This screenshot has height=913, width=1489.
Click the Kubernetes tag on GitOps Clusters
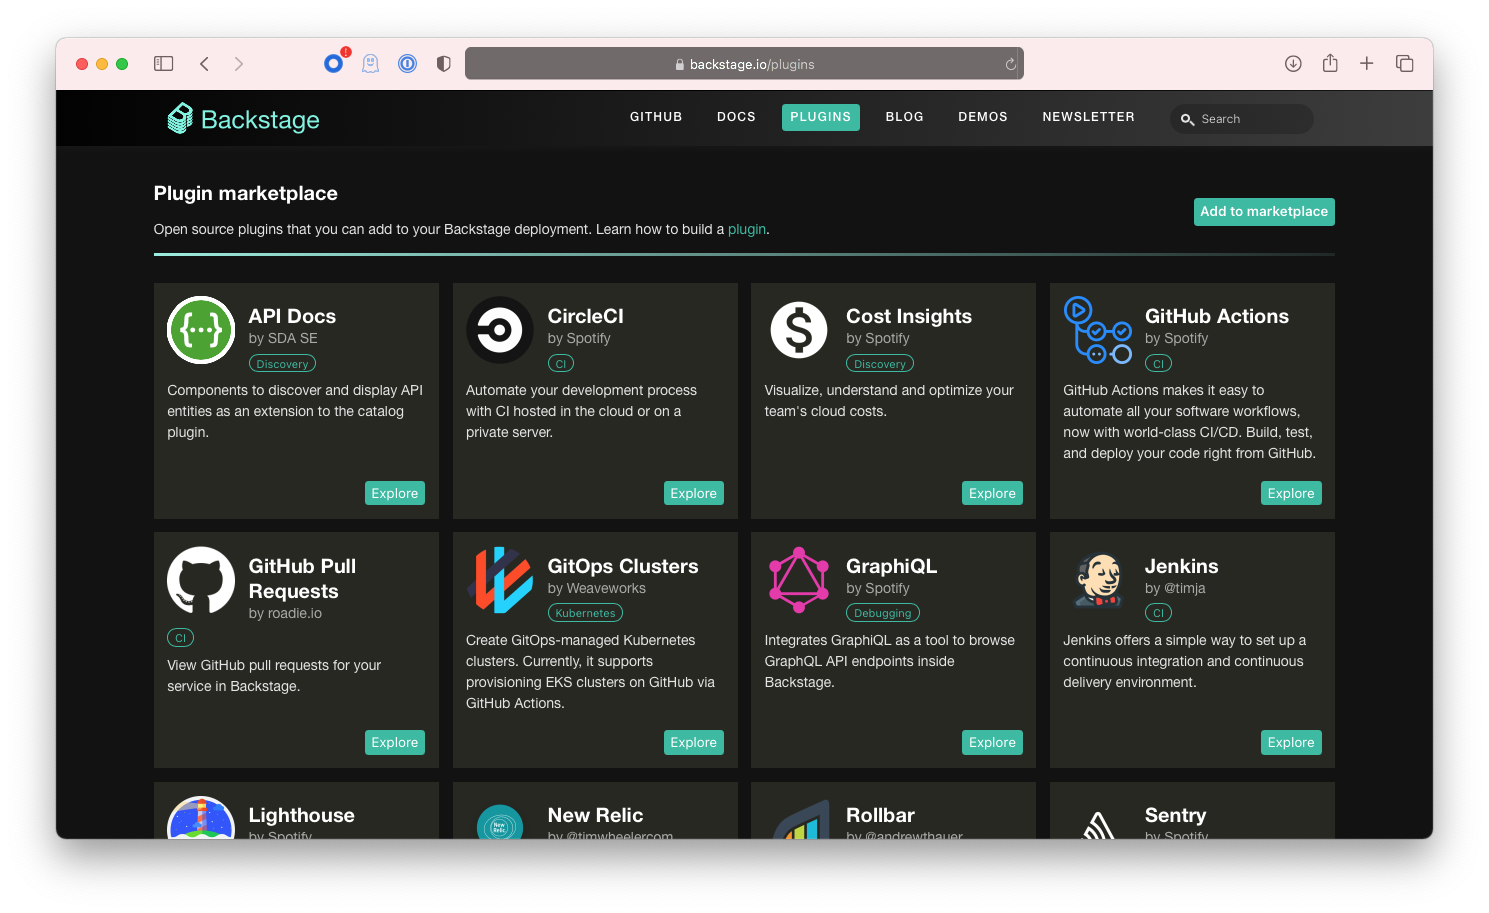(585, 613)
